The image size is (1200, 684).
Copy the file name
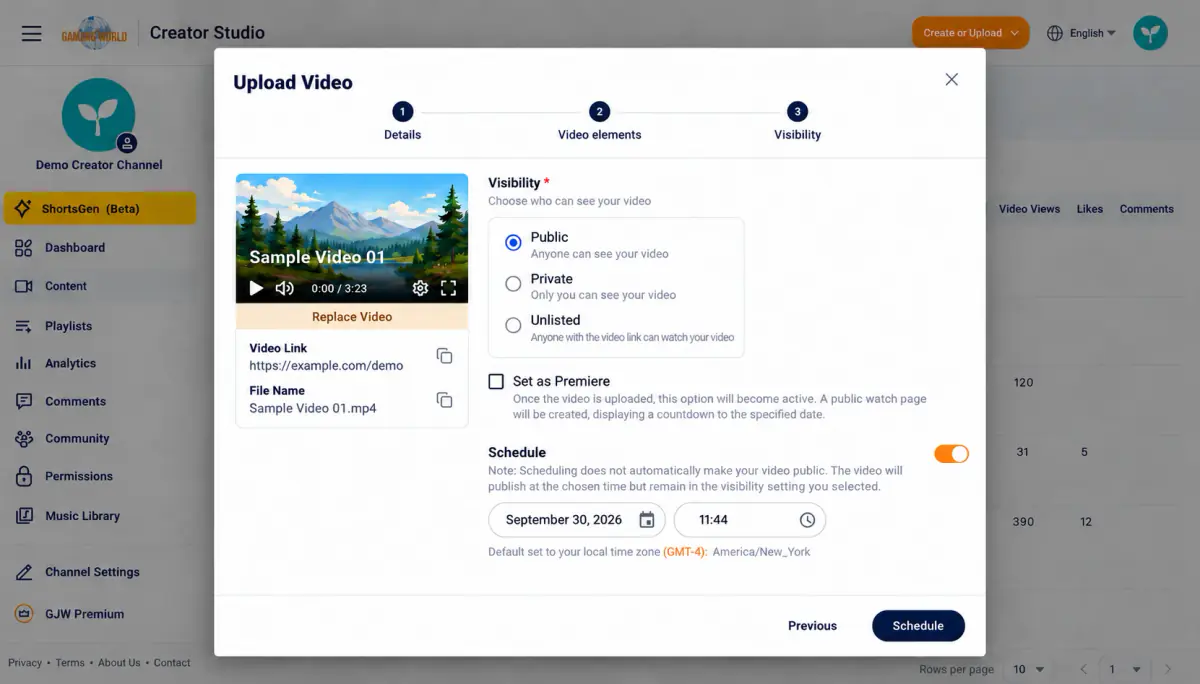tap(445, 400)
